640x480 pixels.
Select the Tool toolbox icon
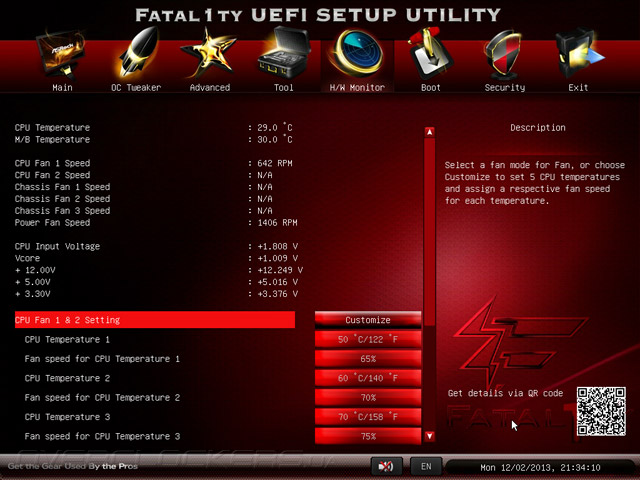coord(283,52)
